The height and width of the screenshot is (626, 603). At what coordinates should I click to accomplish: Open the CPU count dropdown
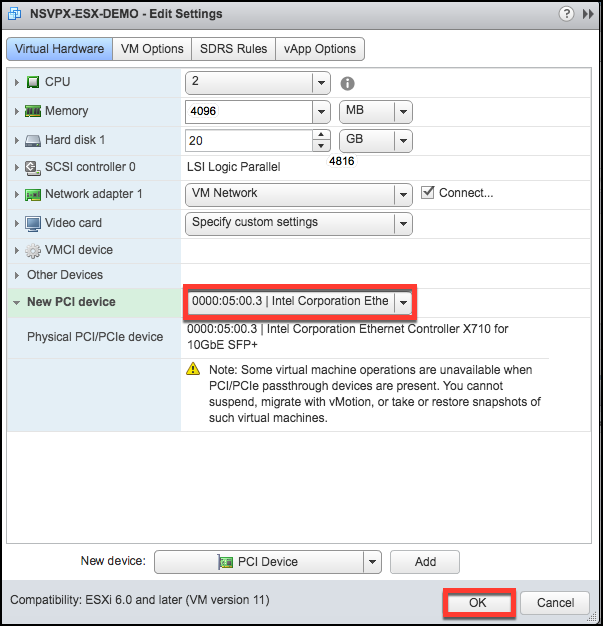321,83
